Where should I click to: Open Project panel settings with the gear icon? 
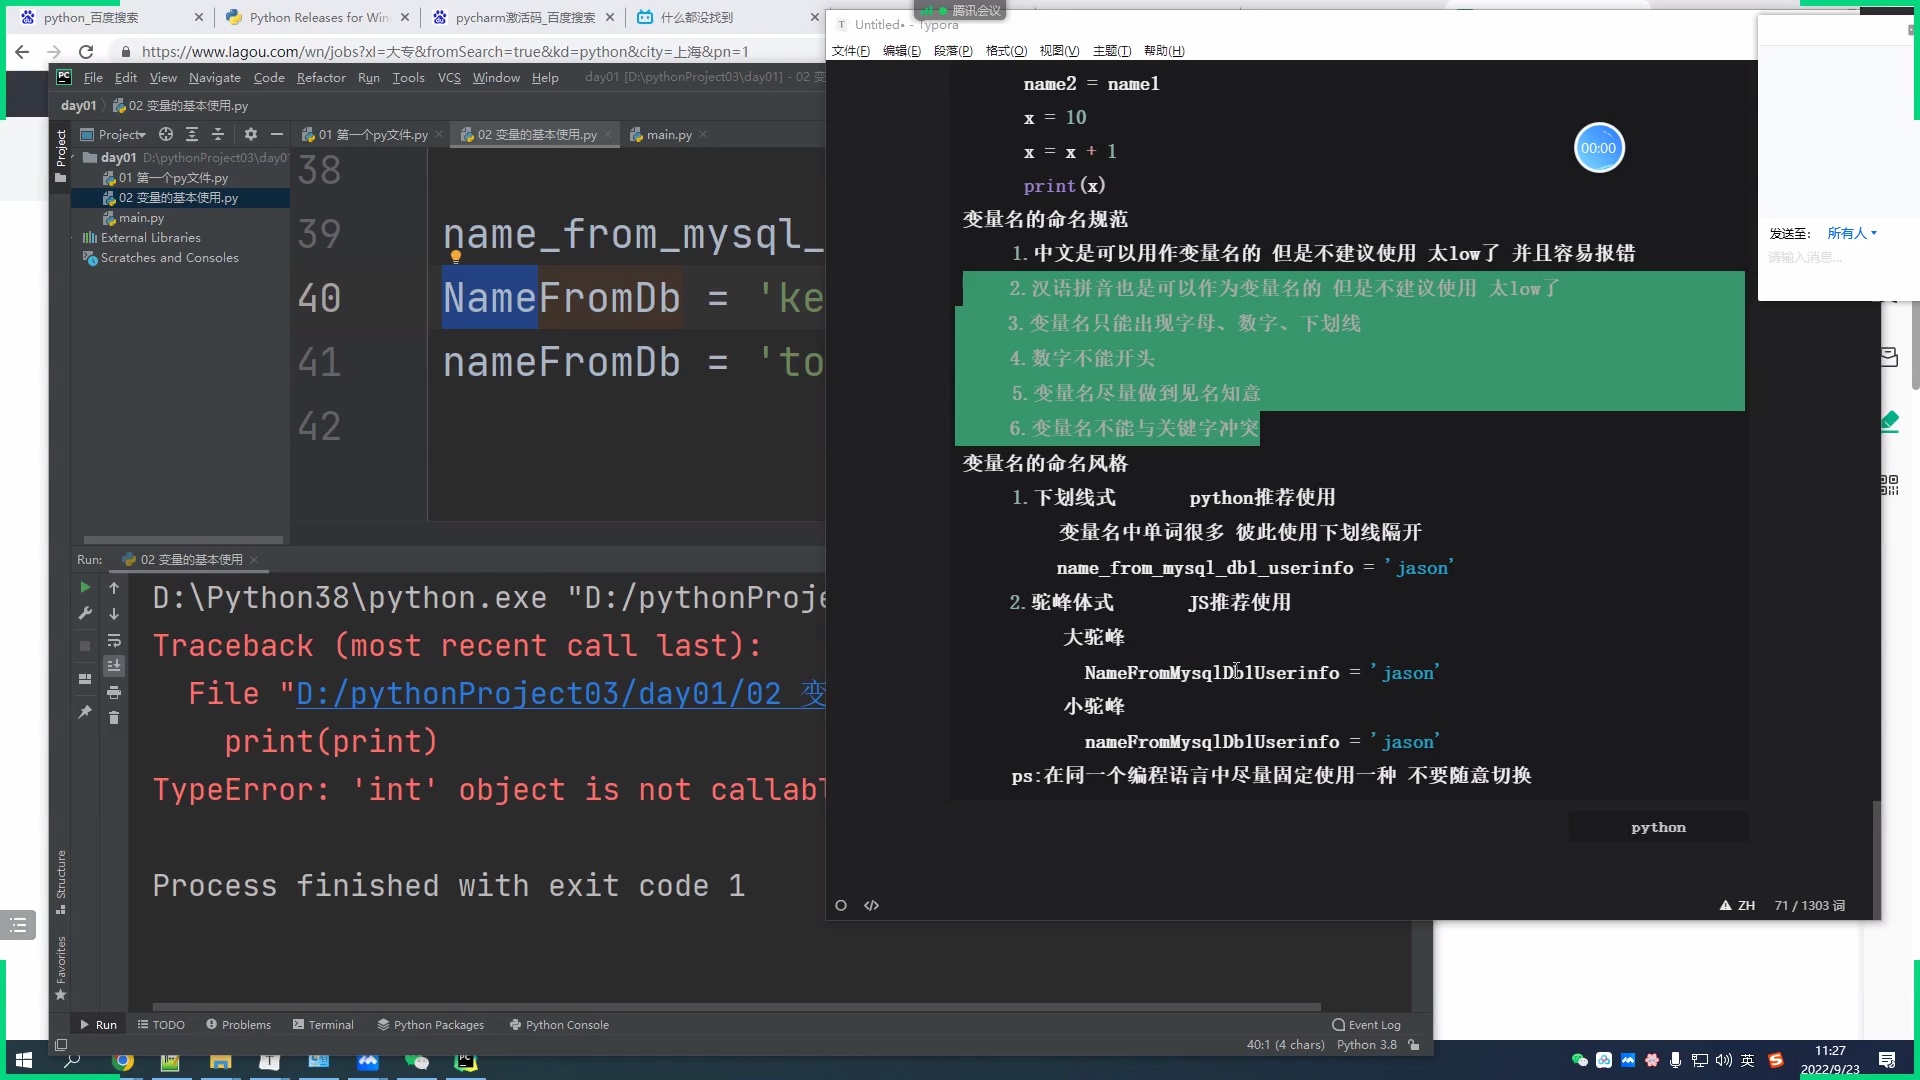pyautogui.click(x=252, y=134)
